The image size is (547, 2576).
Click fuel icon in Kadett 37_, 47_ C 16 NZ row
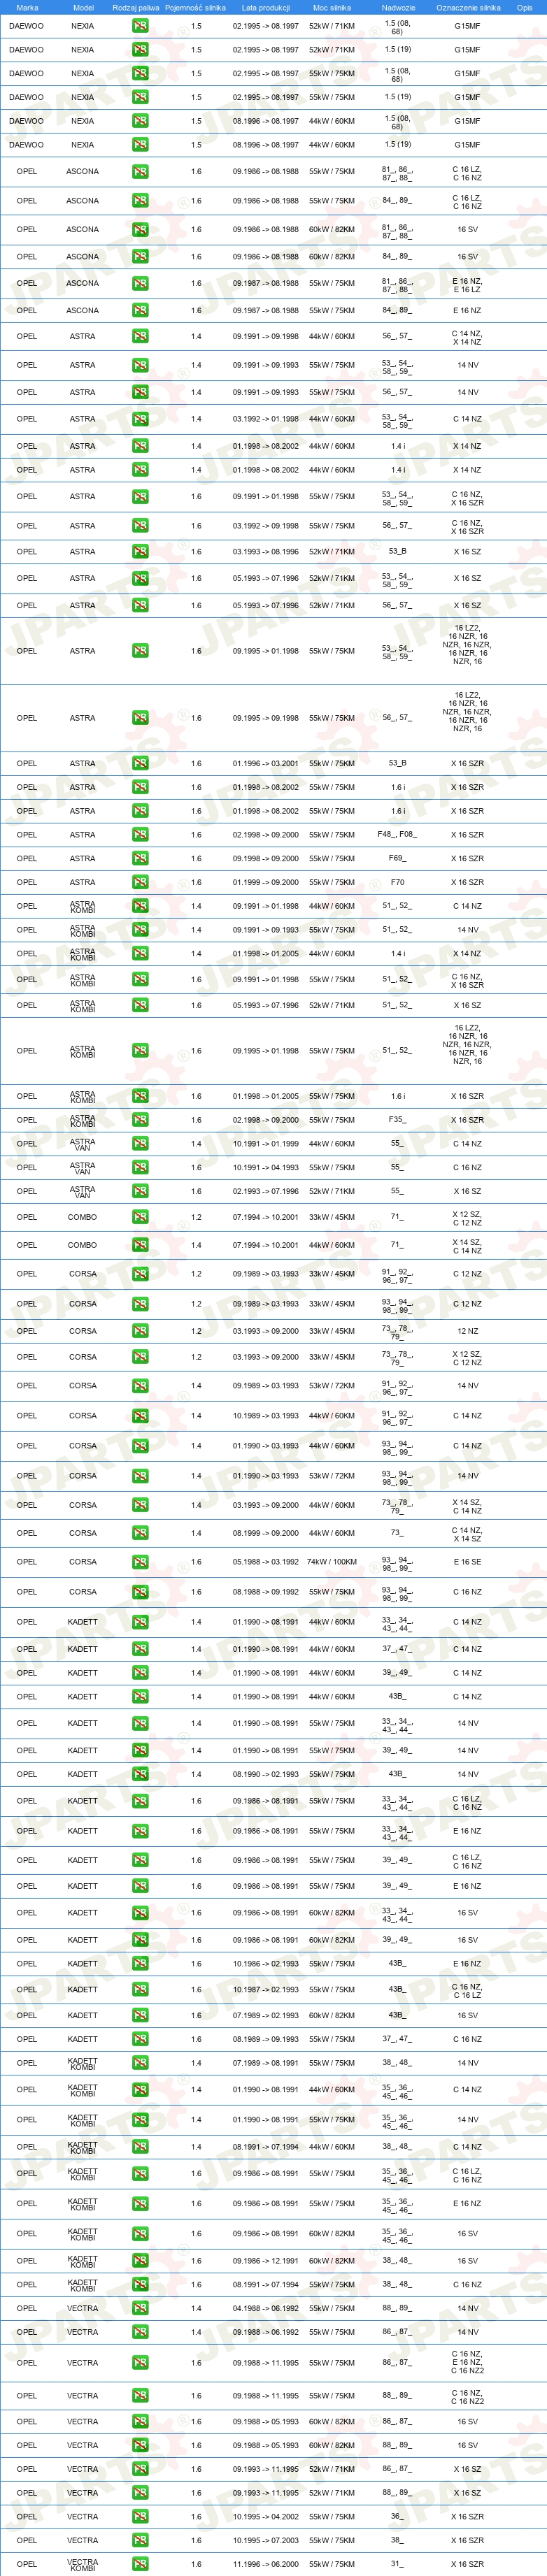140,2039
